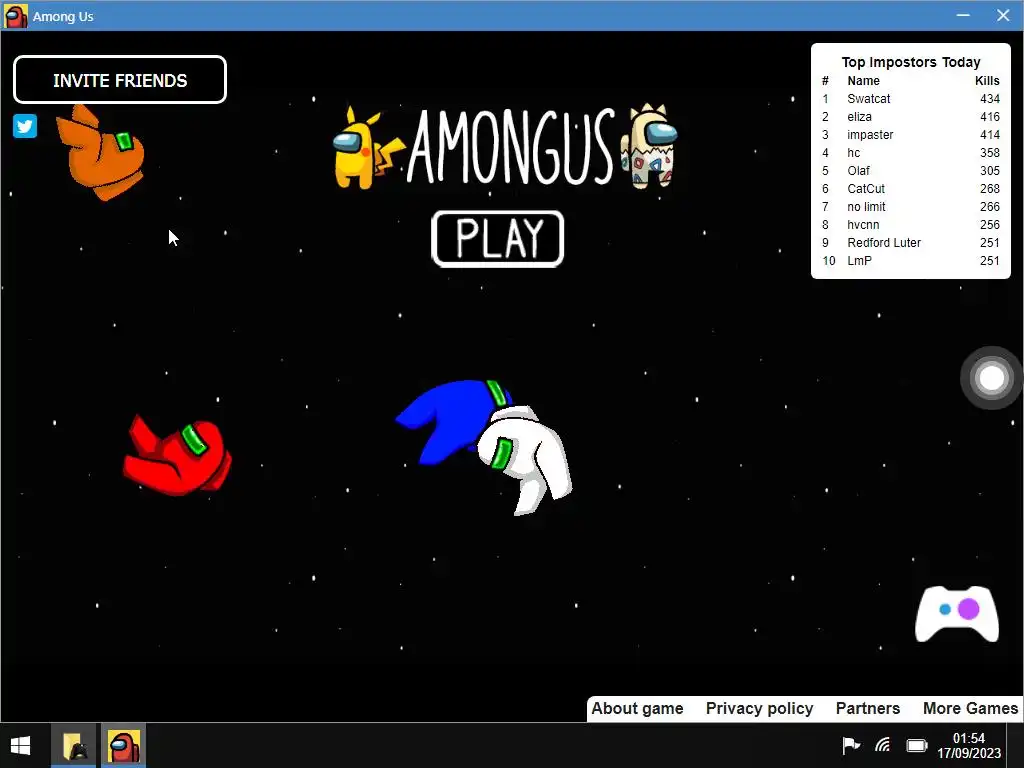Select the Redford Luter leaderboard entry

(910, 242)
